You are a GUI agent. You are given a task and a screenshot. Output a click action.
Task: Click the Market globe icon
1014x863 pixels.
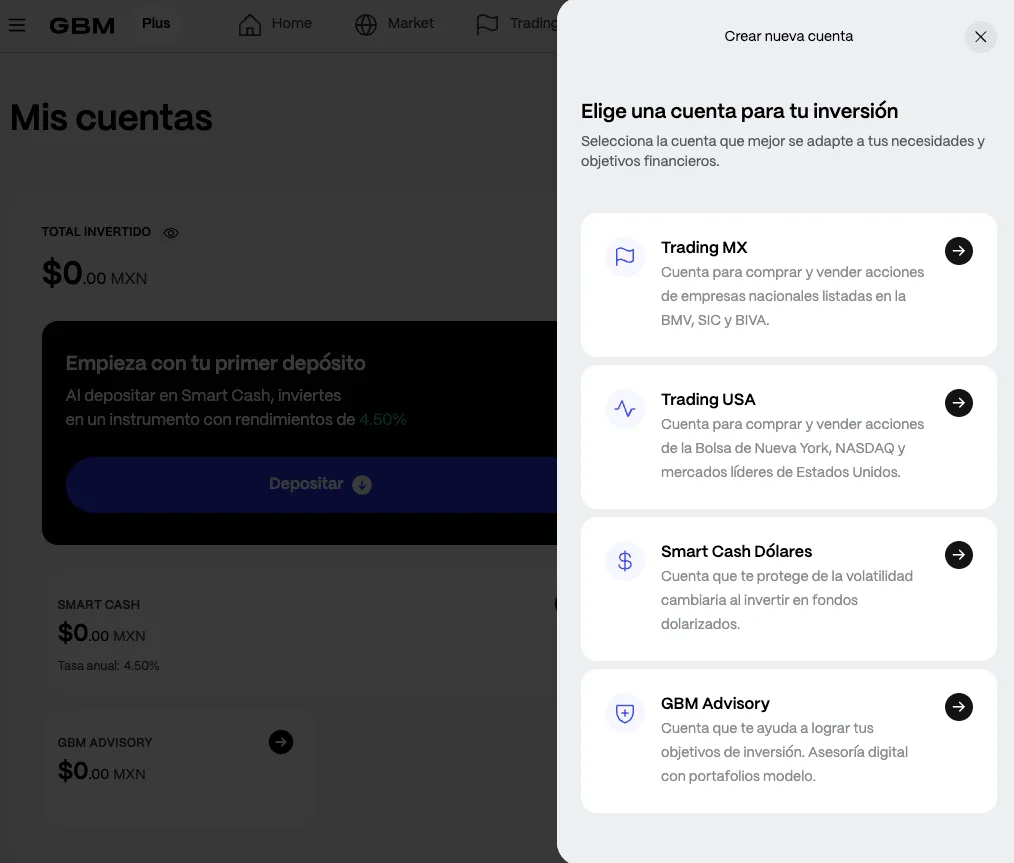coord(365,25)
